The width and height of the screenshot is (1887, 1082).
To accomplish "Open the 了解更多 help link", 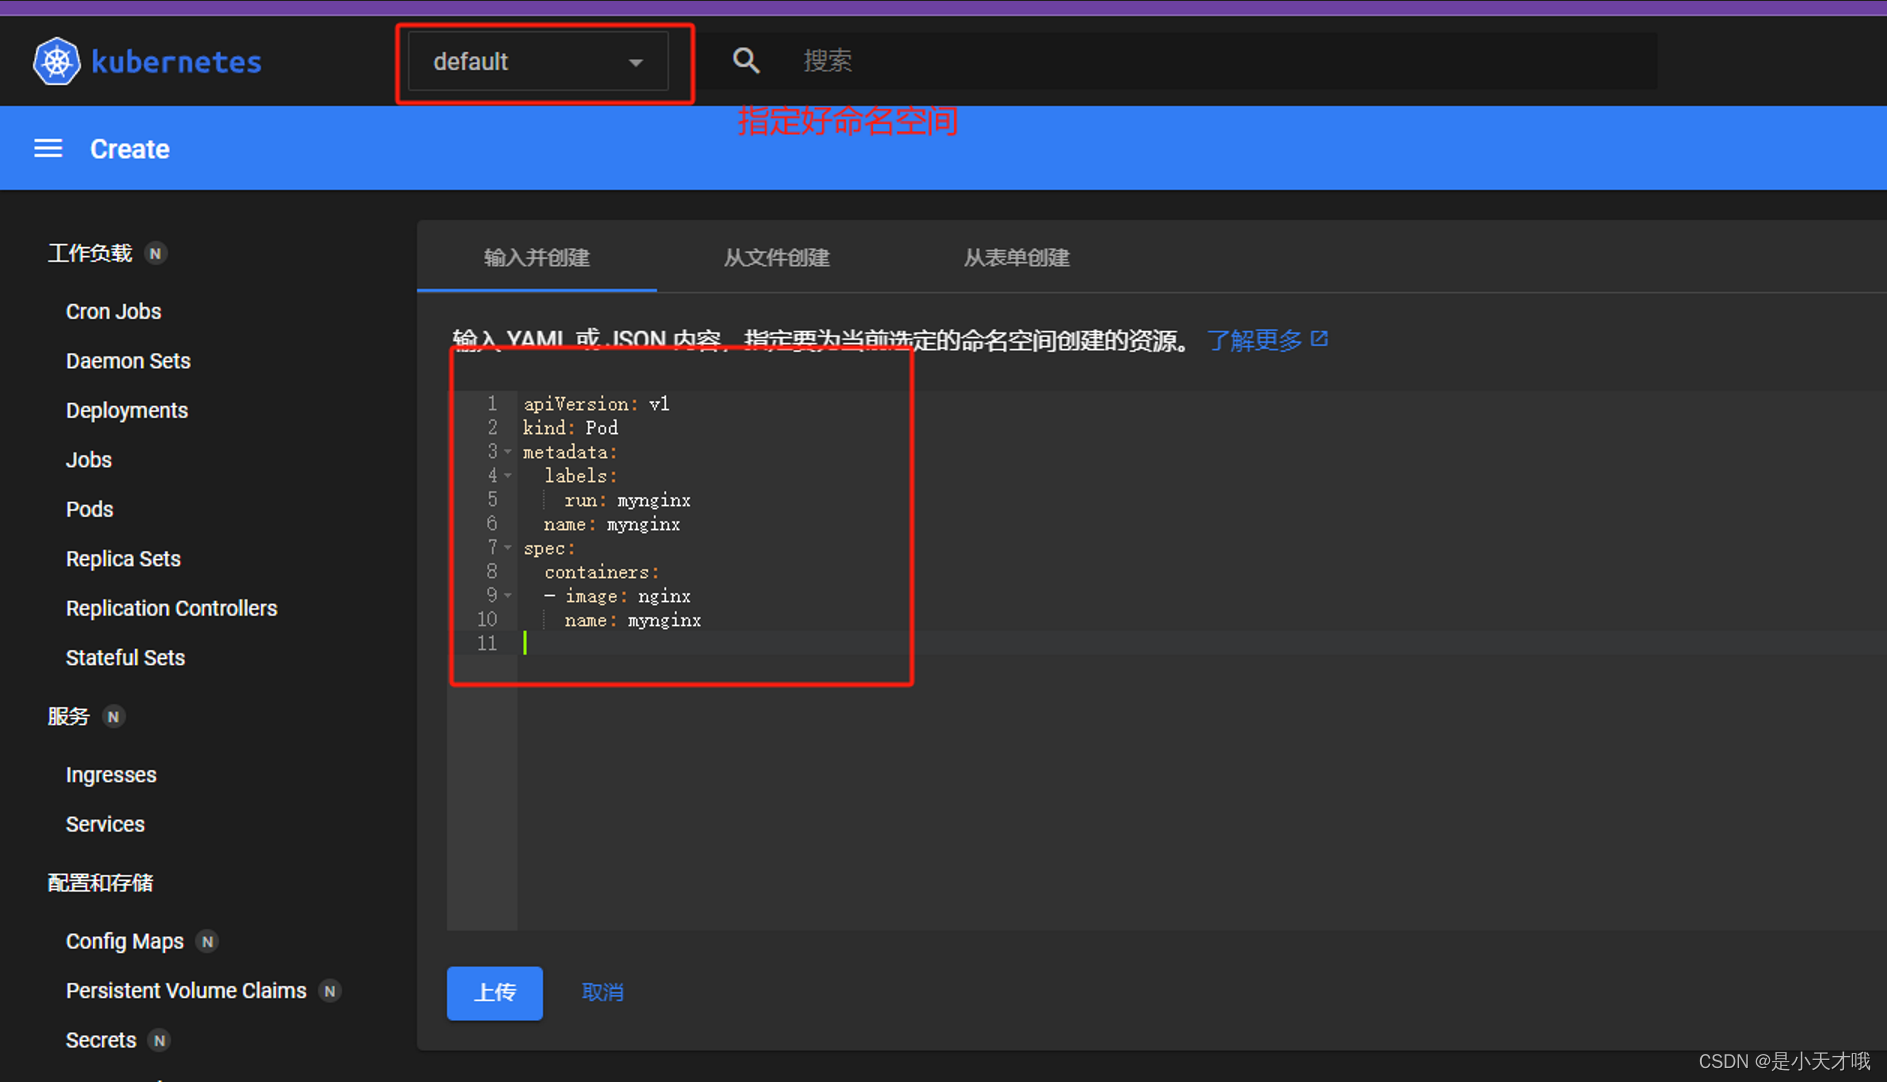I will pos(1253,340).
